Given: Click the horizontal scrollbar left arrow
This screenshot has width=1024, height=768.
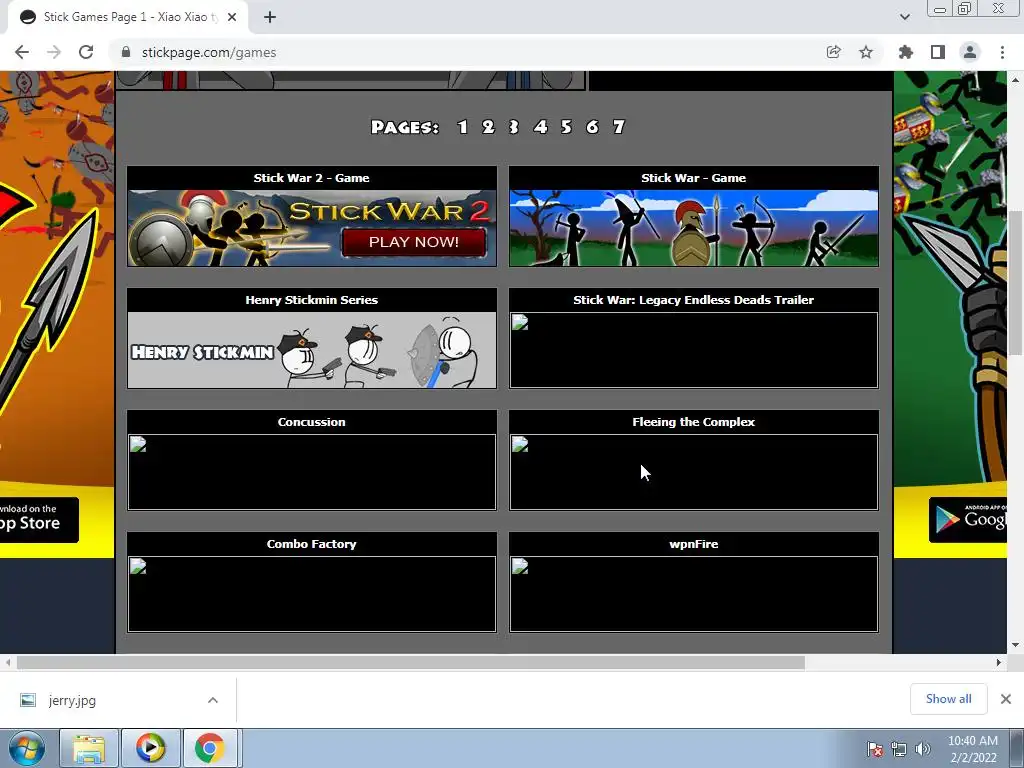Looking at the screenshot, I should (x=7, y=662).
